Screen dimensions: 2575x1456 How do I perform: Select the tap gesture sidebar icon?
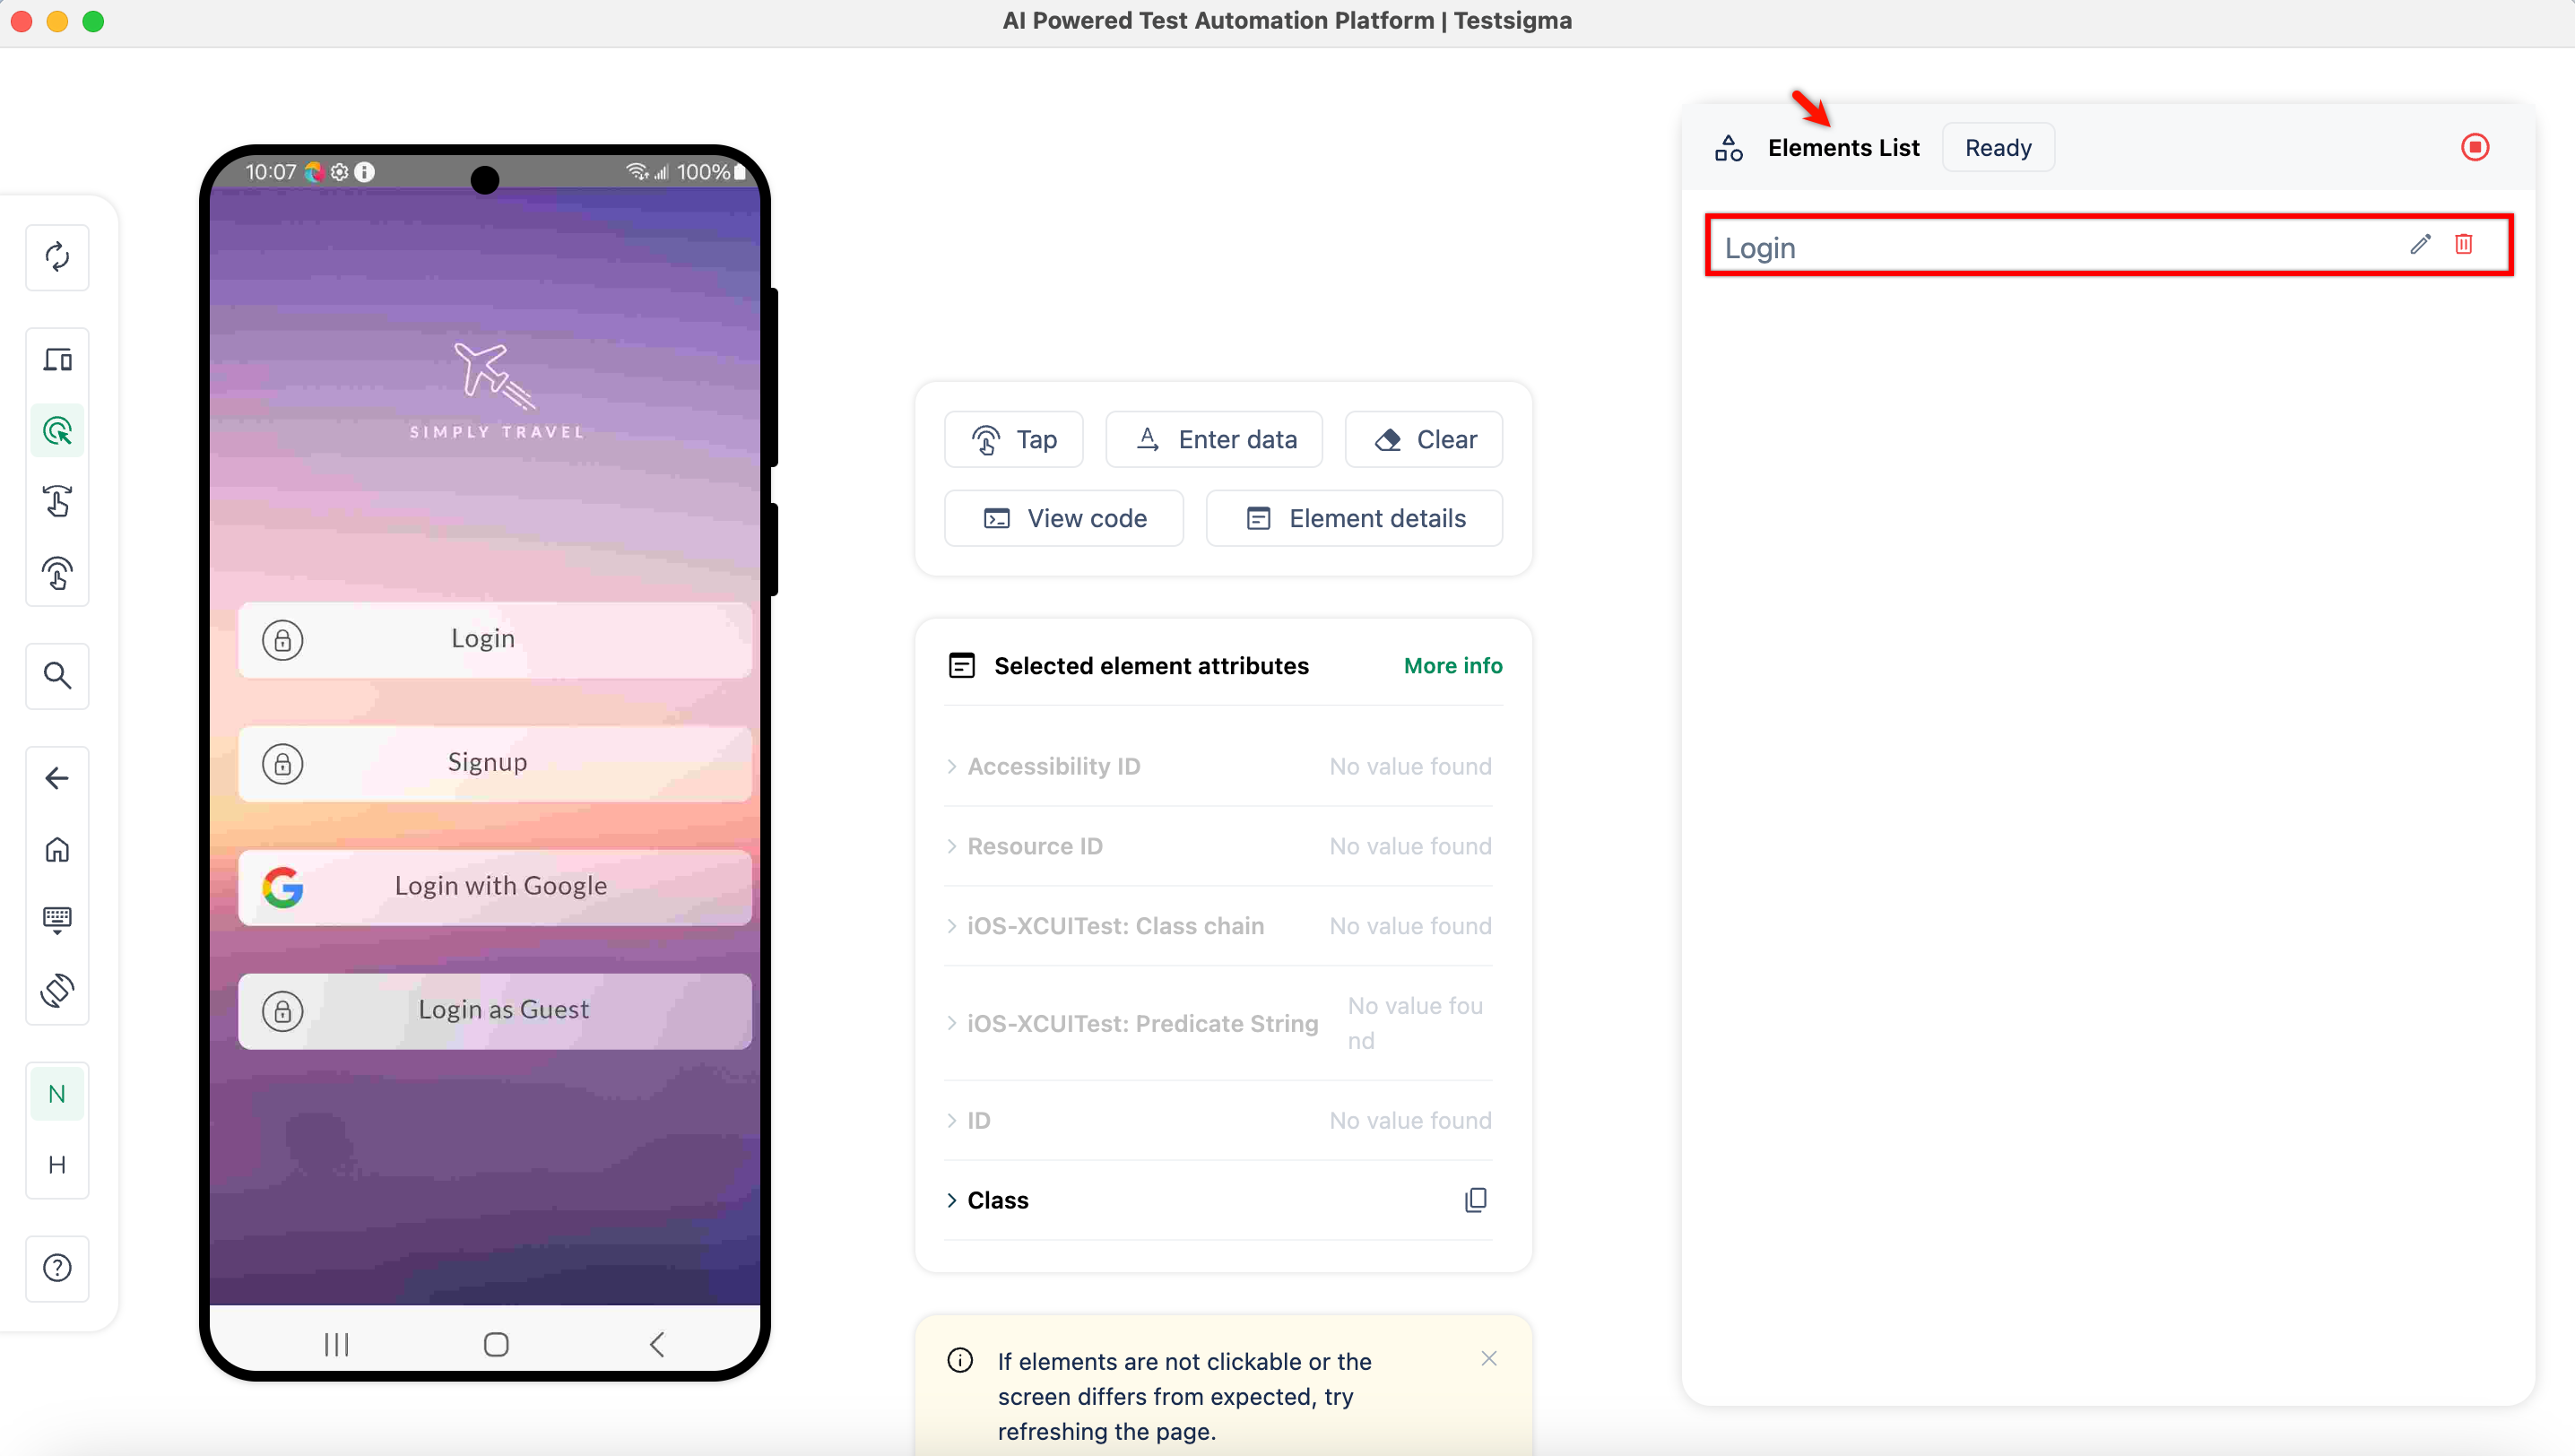point(57,573)
